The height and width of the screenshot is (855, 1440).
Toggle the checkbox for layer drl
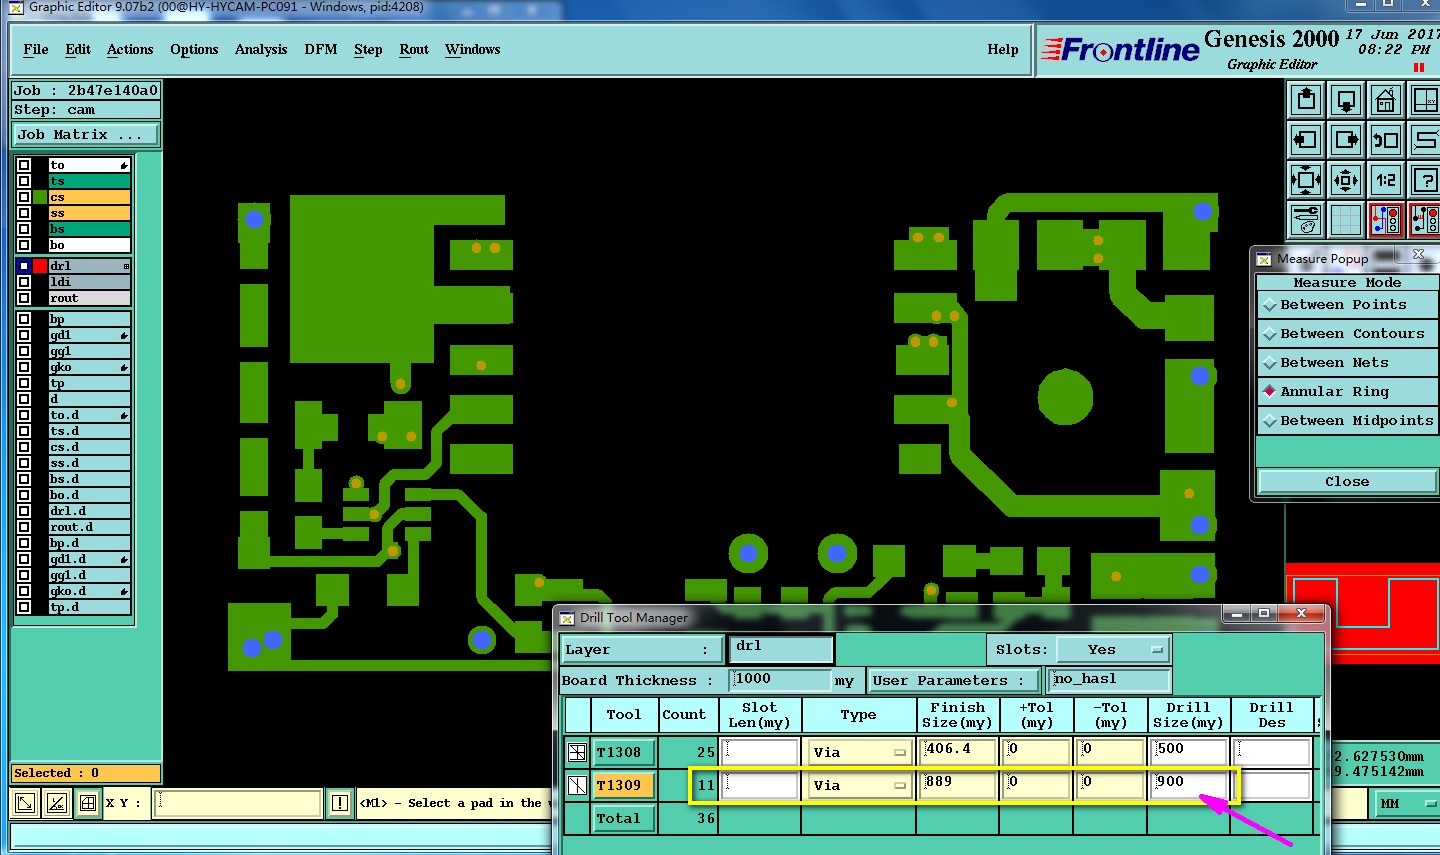(x=24, y=266)
